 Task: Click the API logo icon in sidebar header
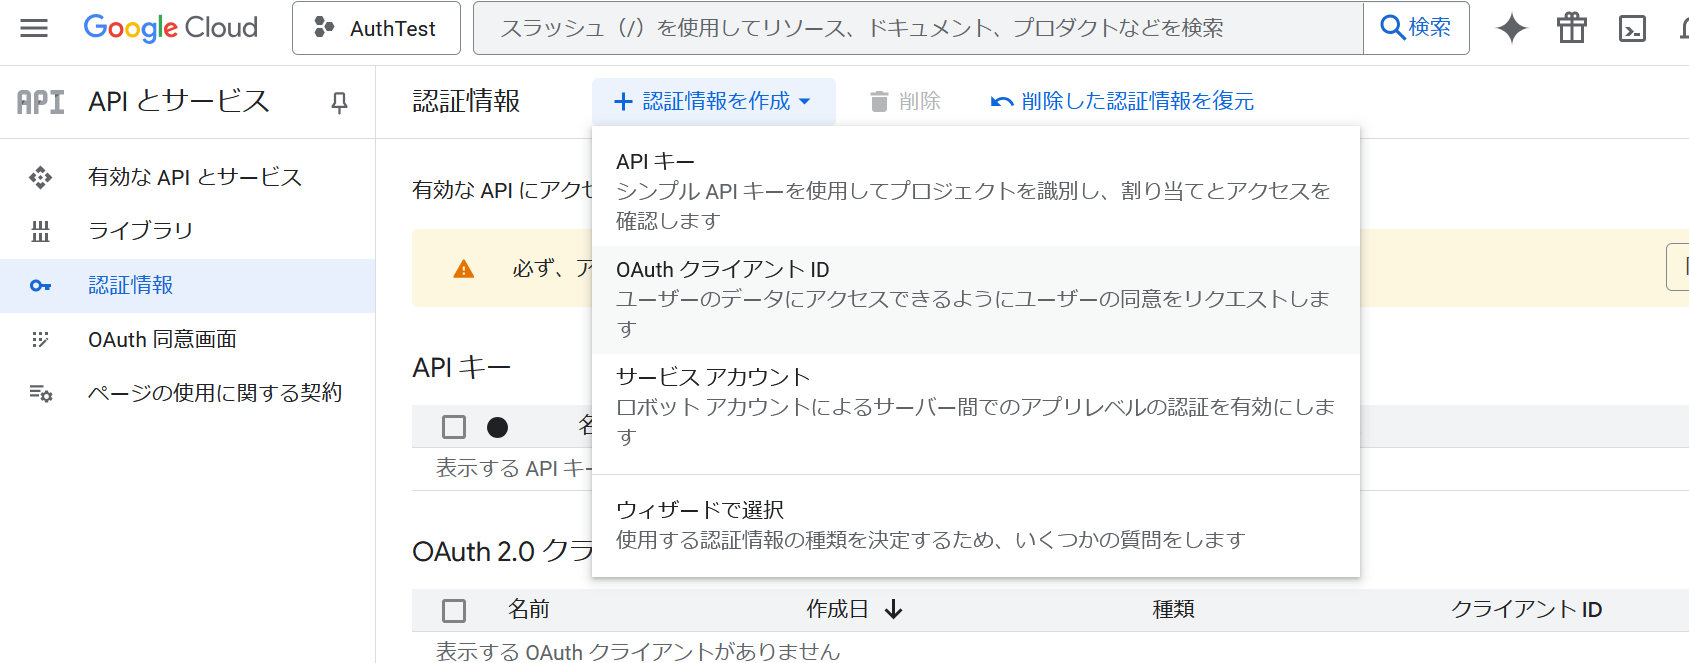[41, 102]
